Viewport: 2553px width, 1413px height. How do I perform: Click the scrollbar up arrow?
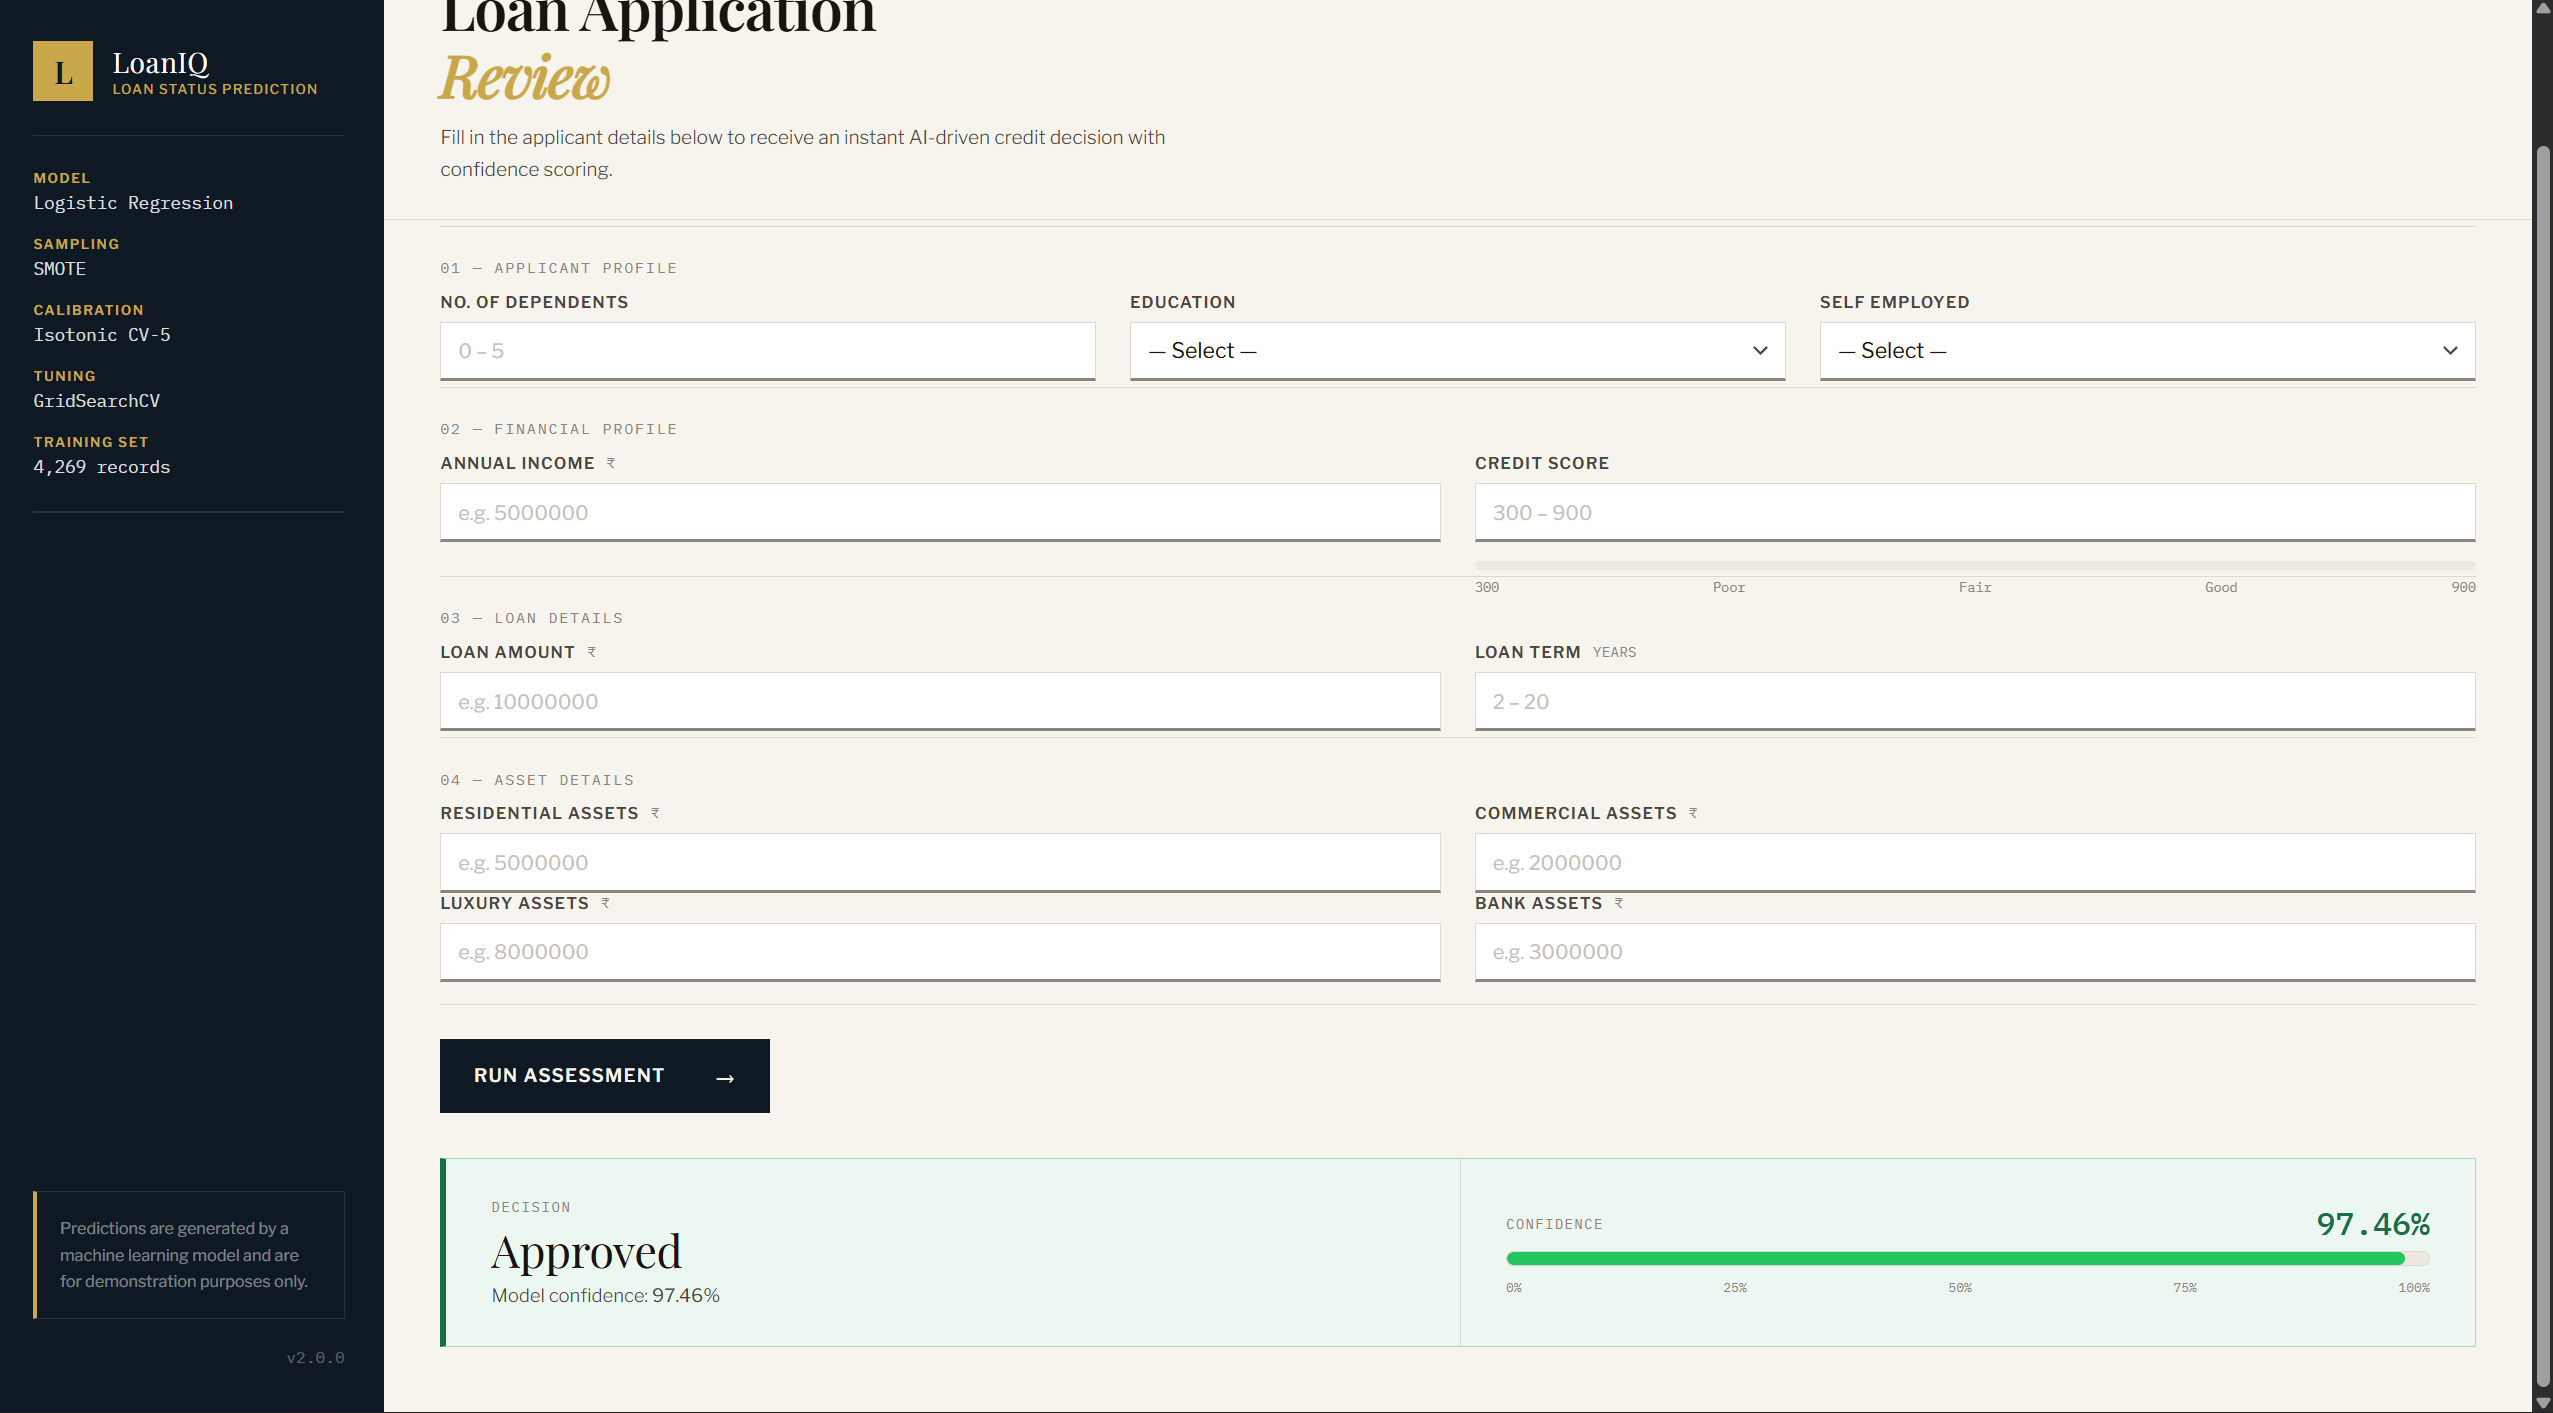point(2542,9)
